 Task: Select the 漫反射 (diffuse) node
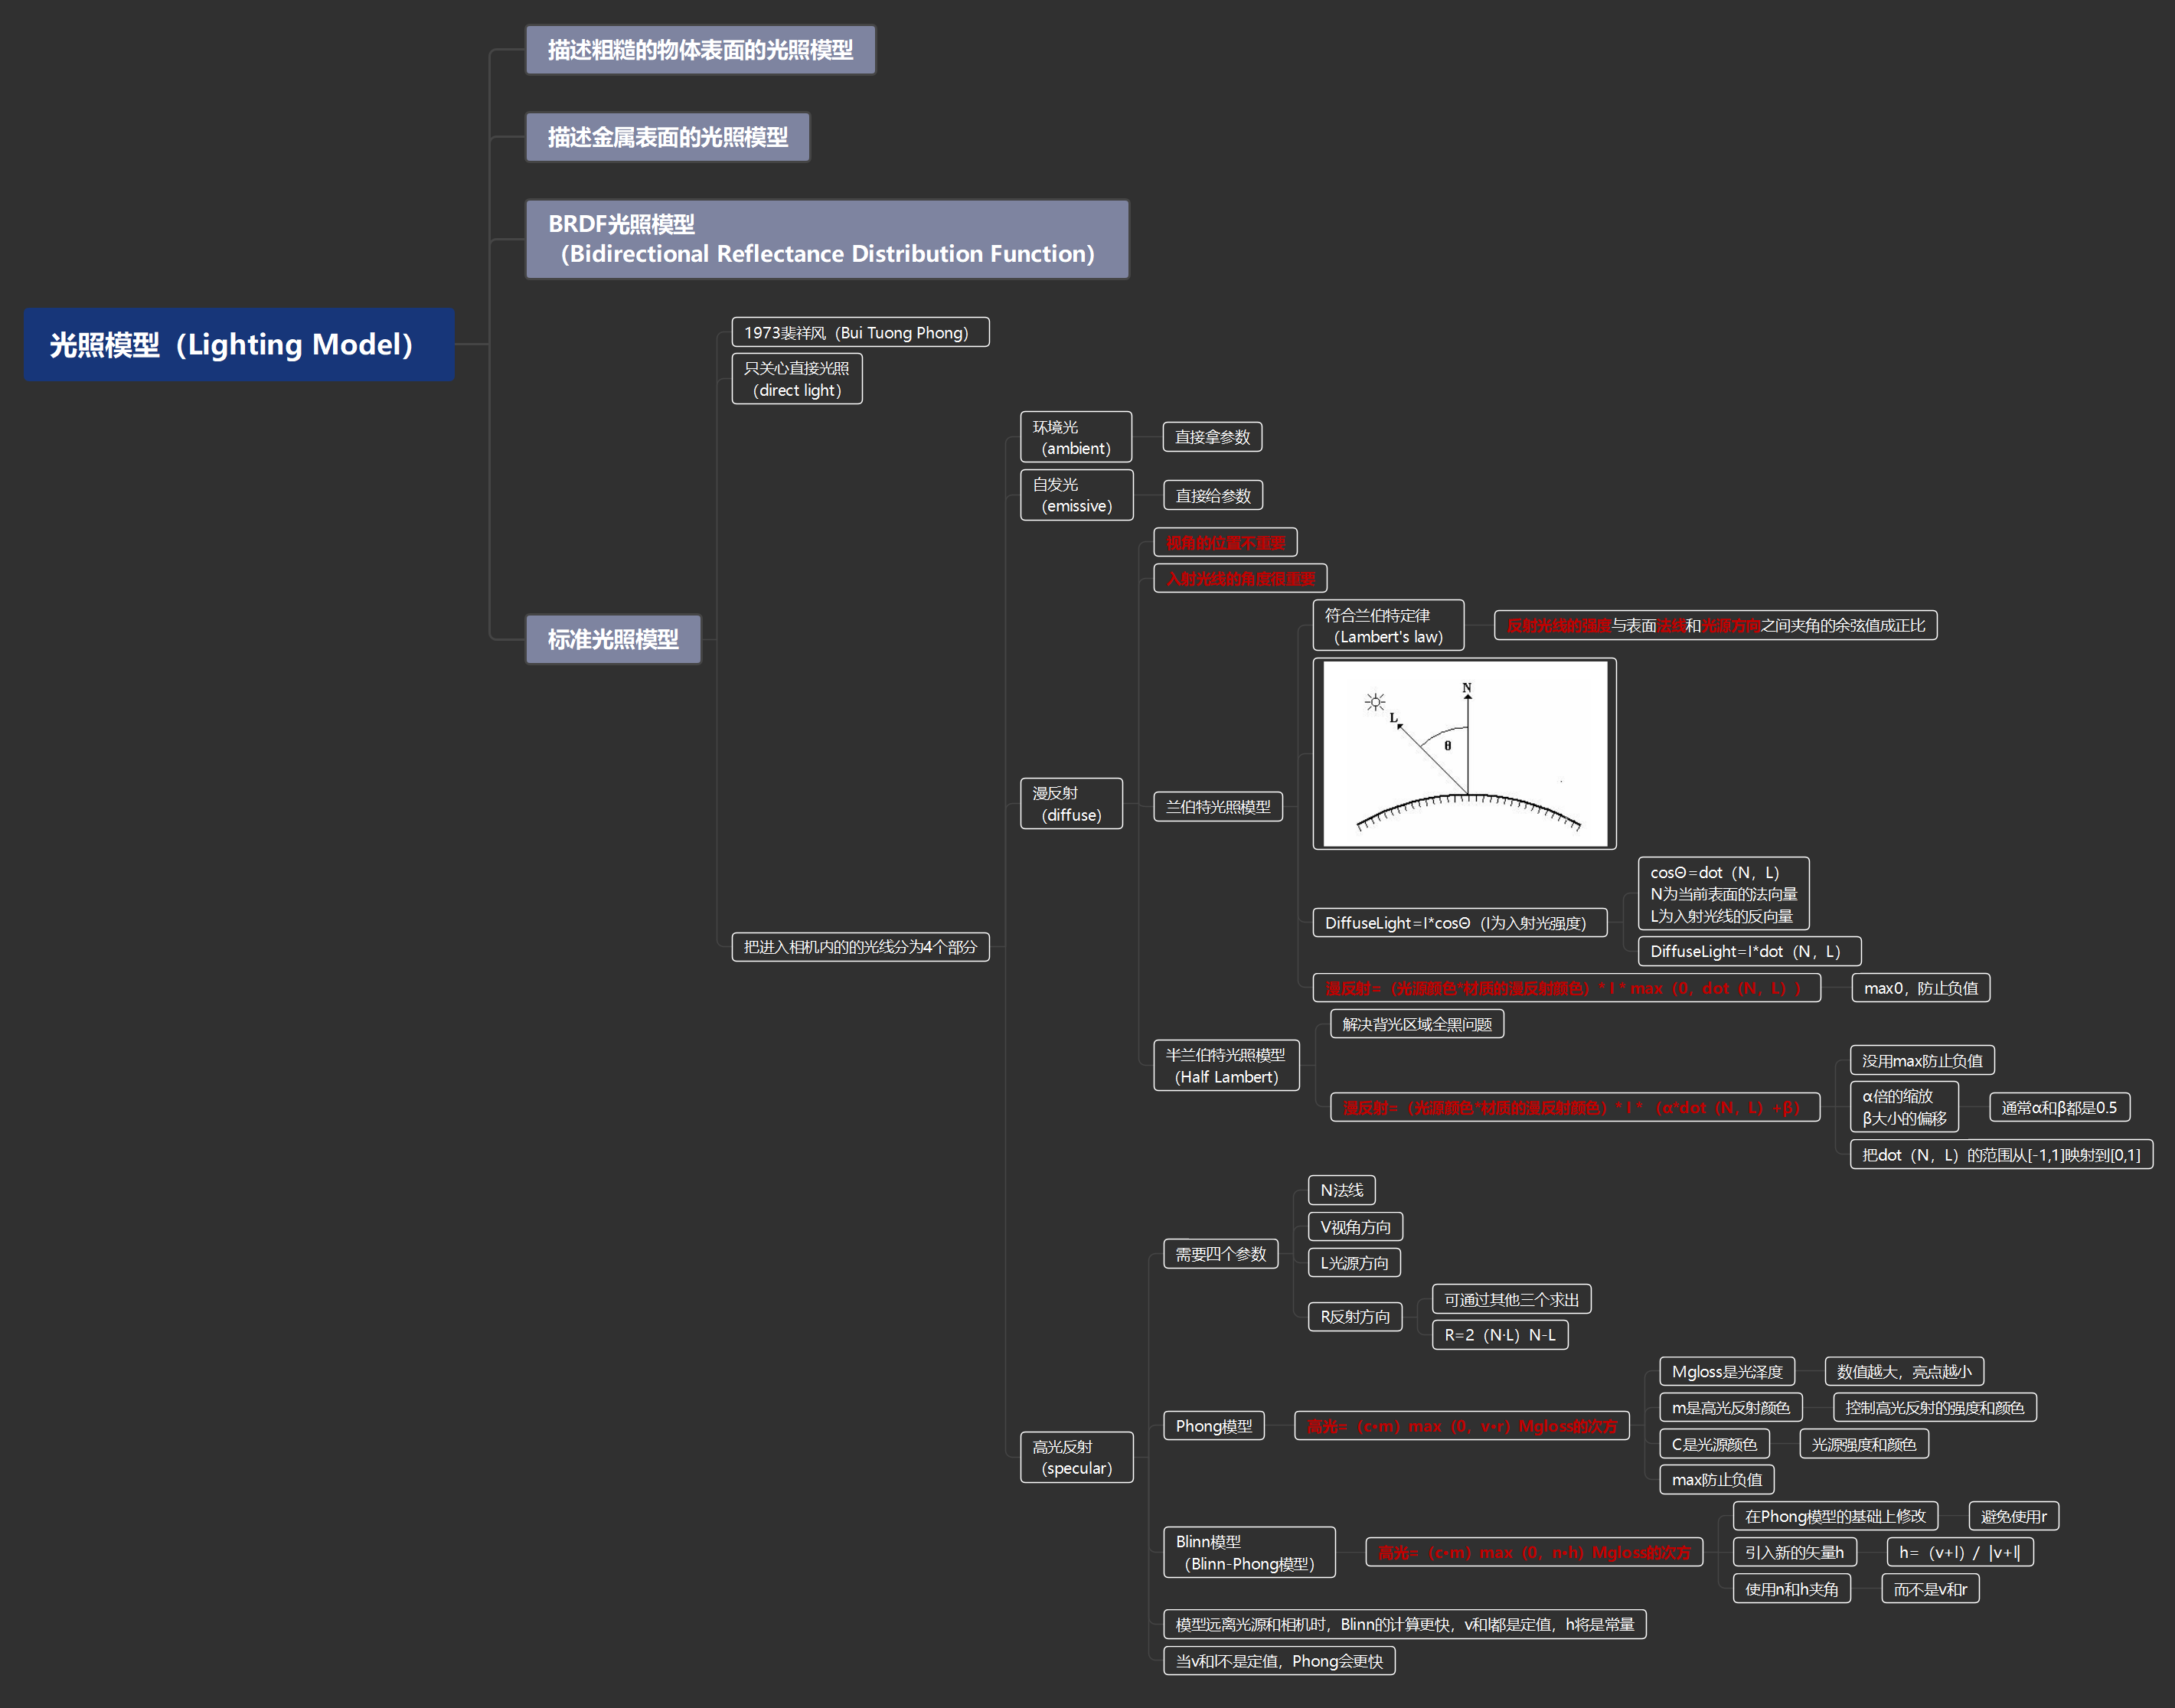[1071, 804]
